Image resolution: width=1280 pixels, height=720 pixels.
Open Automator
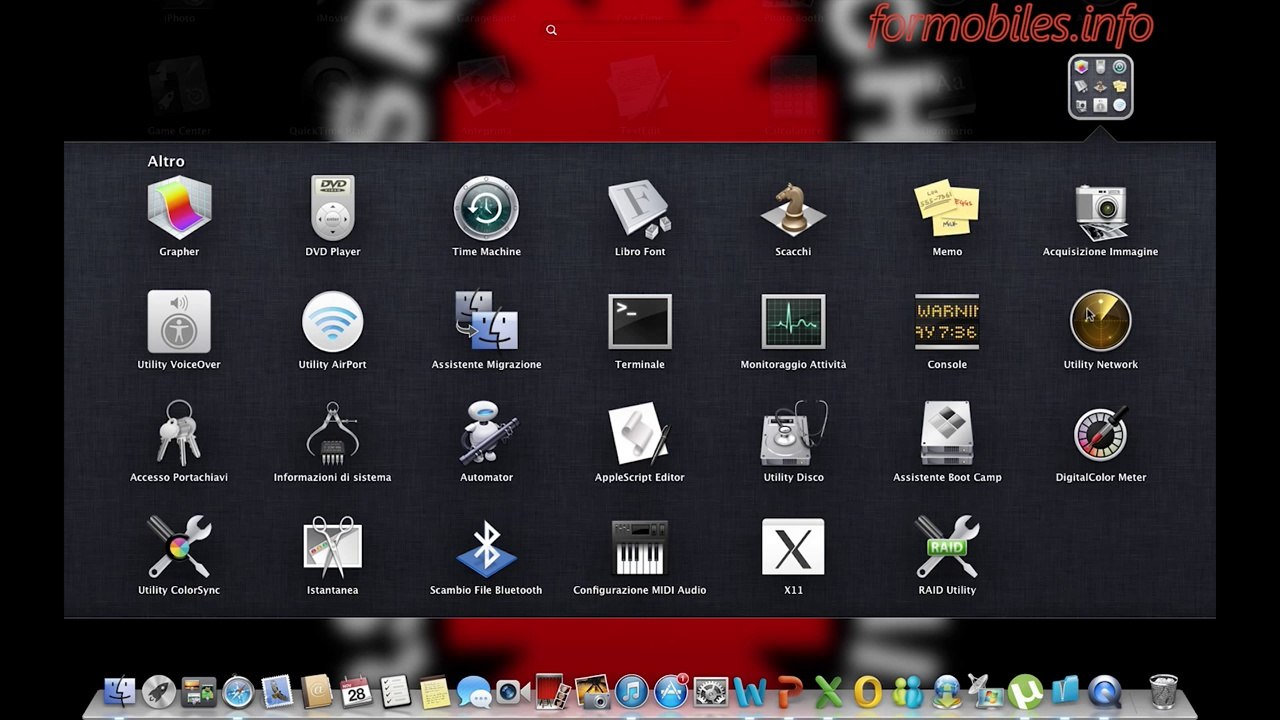coord(486,434)
